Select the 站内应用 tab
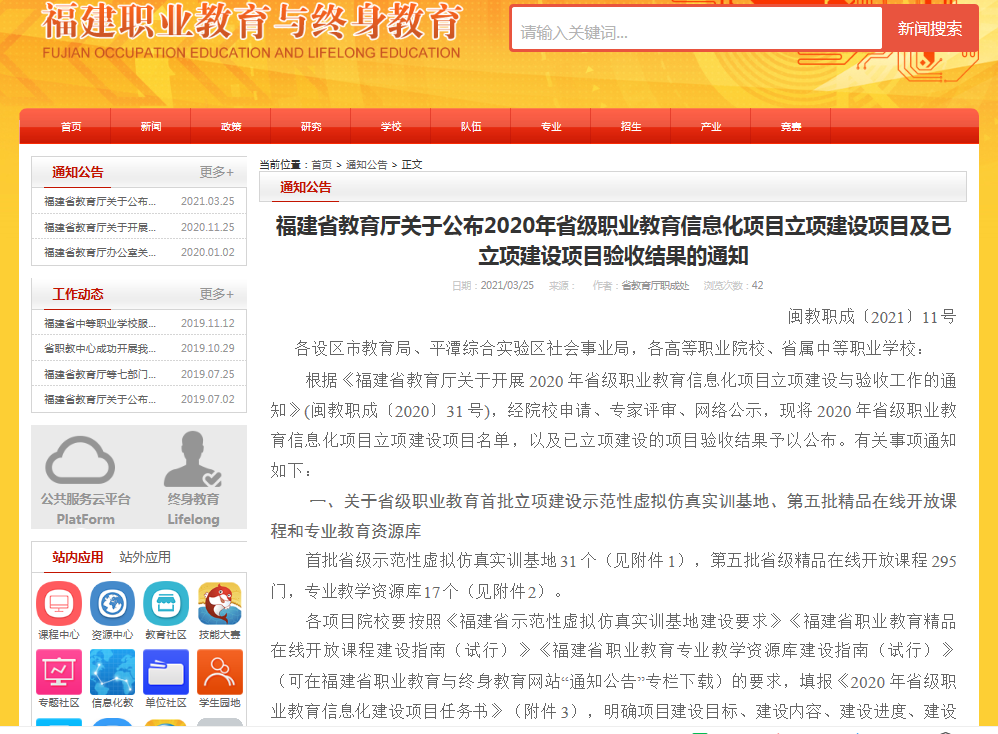This screenshot has height=734, width=998. click(78, 557)
